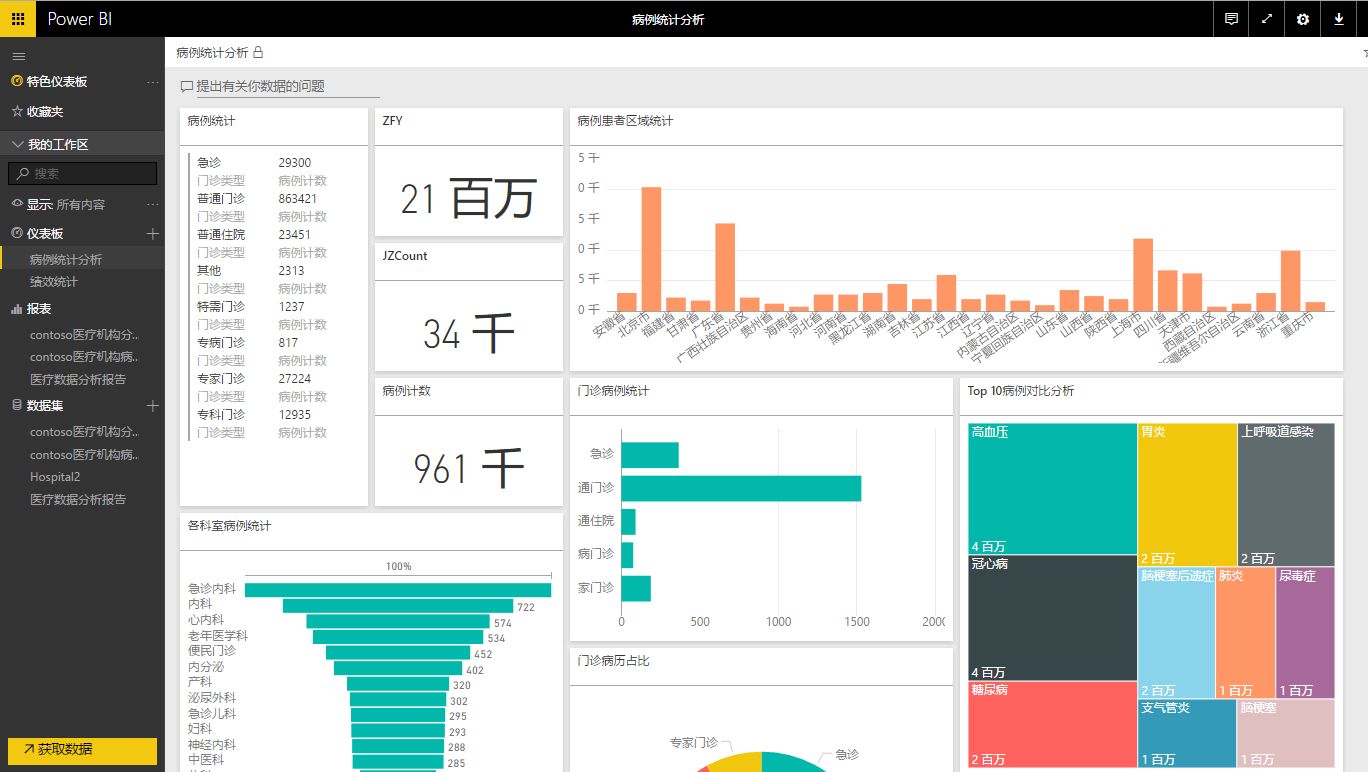Click the 普通门诊 value 863421
Screen dimensions: 1368x772
pos(298,199)
